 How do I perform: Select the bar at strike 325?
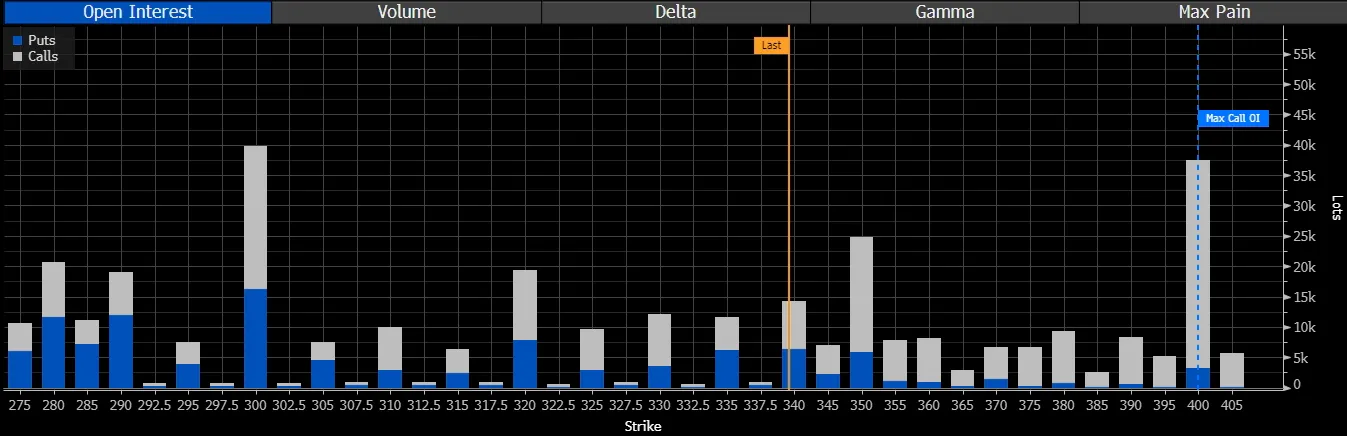pyautogui.click(x=592, y=358)
